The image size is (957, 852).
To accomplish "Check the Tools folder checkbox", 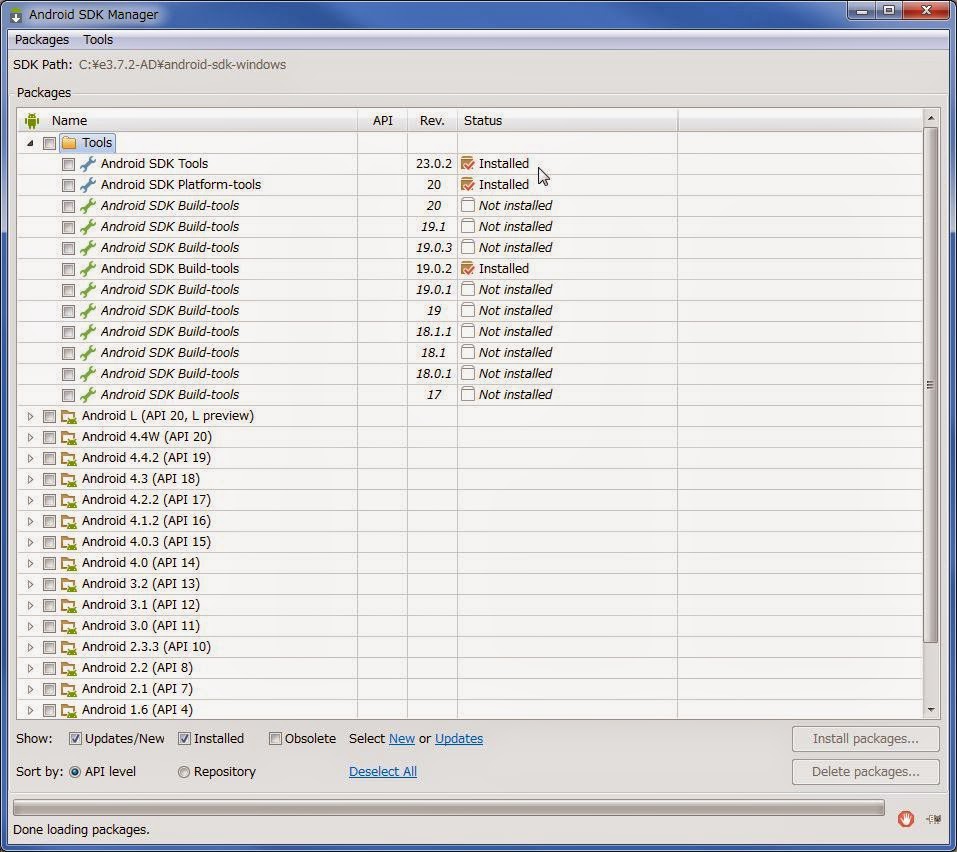I will click(x=49, y=143).
